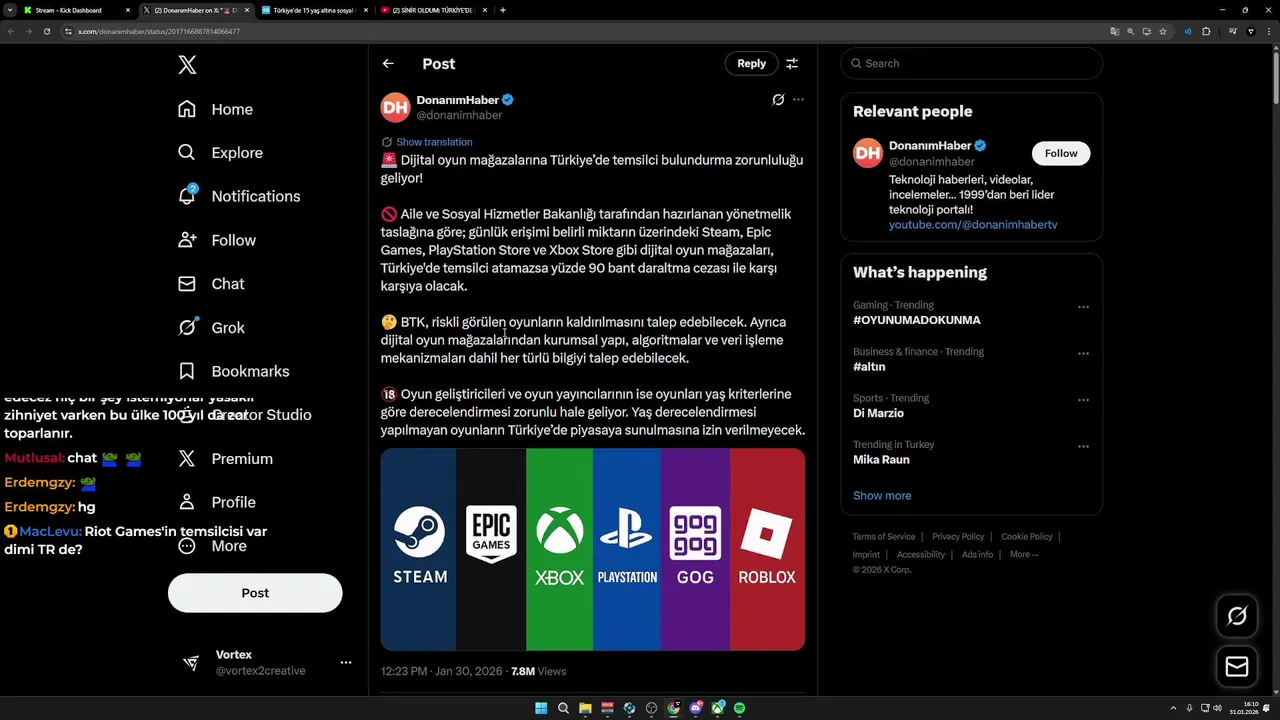The image size is (1280, 720).
Task: Click Show translation
Action: pyautogui.click(x=434, y=142)
